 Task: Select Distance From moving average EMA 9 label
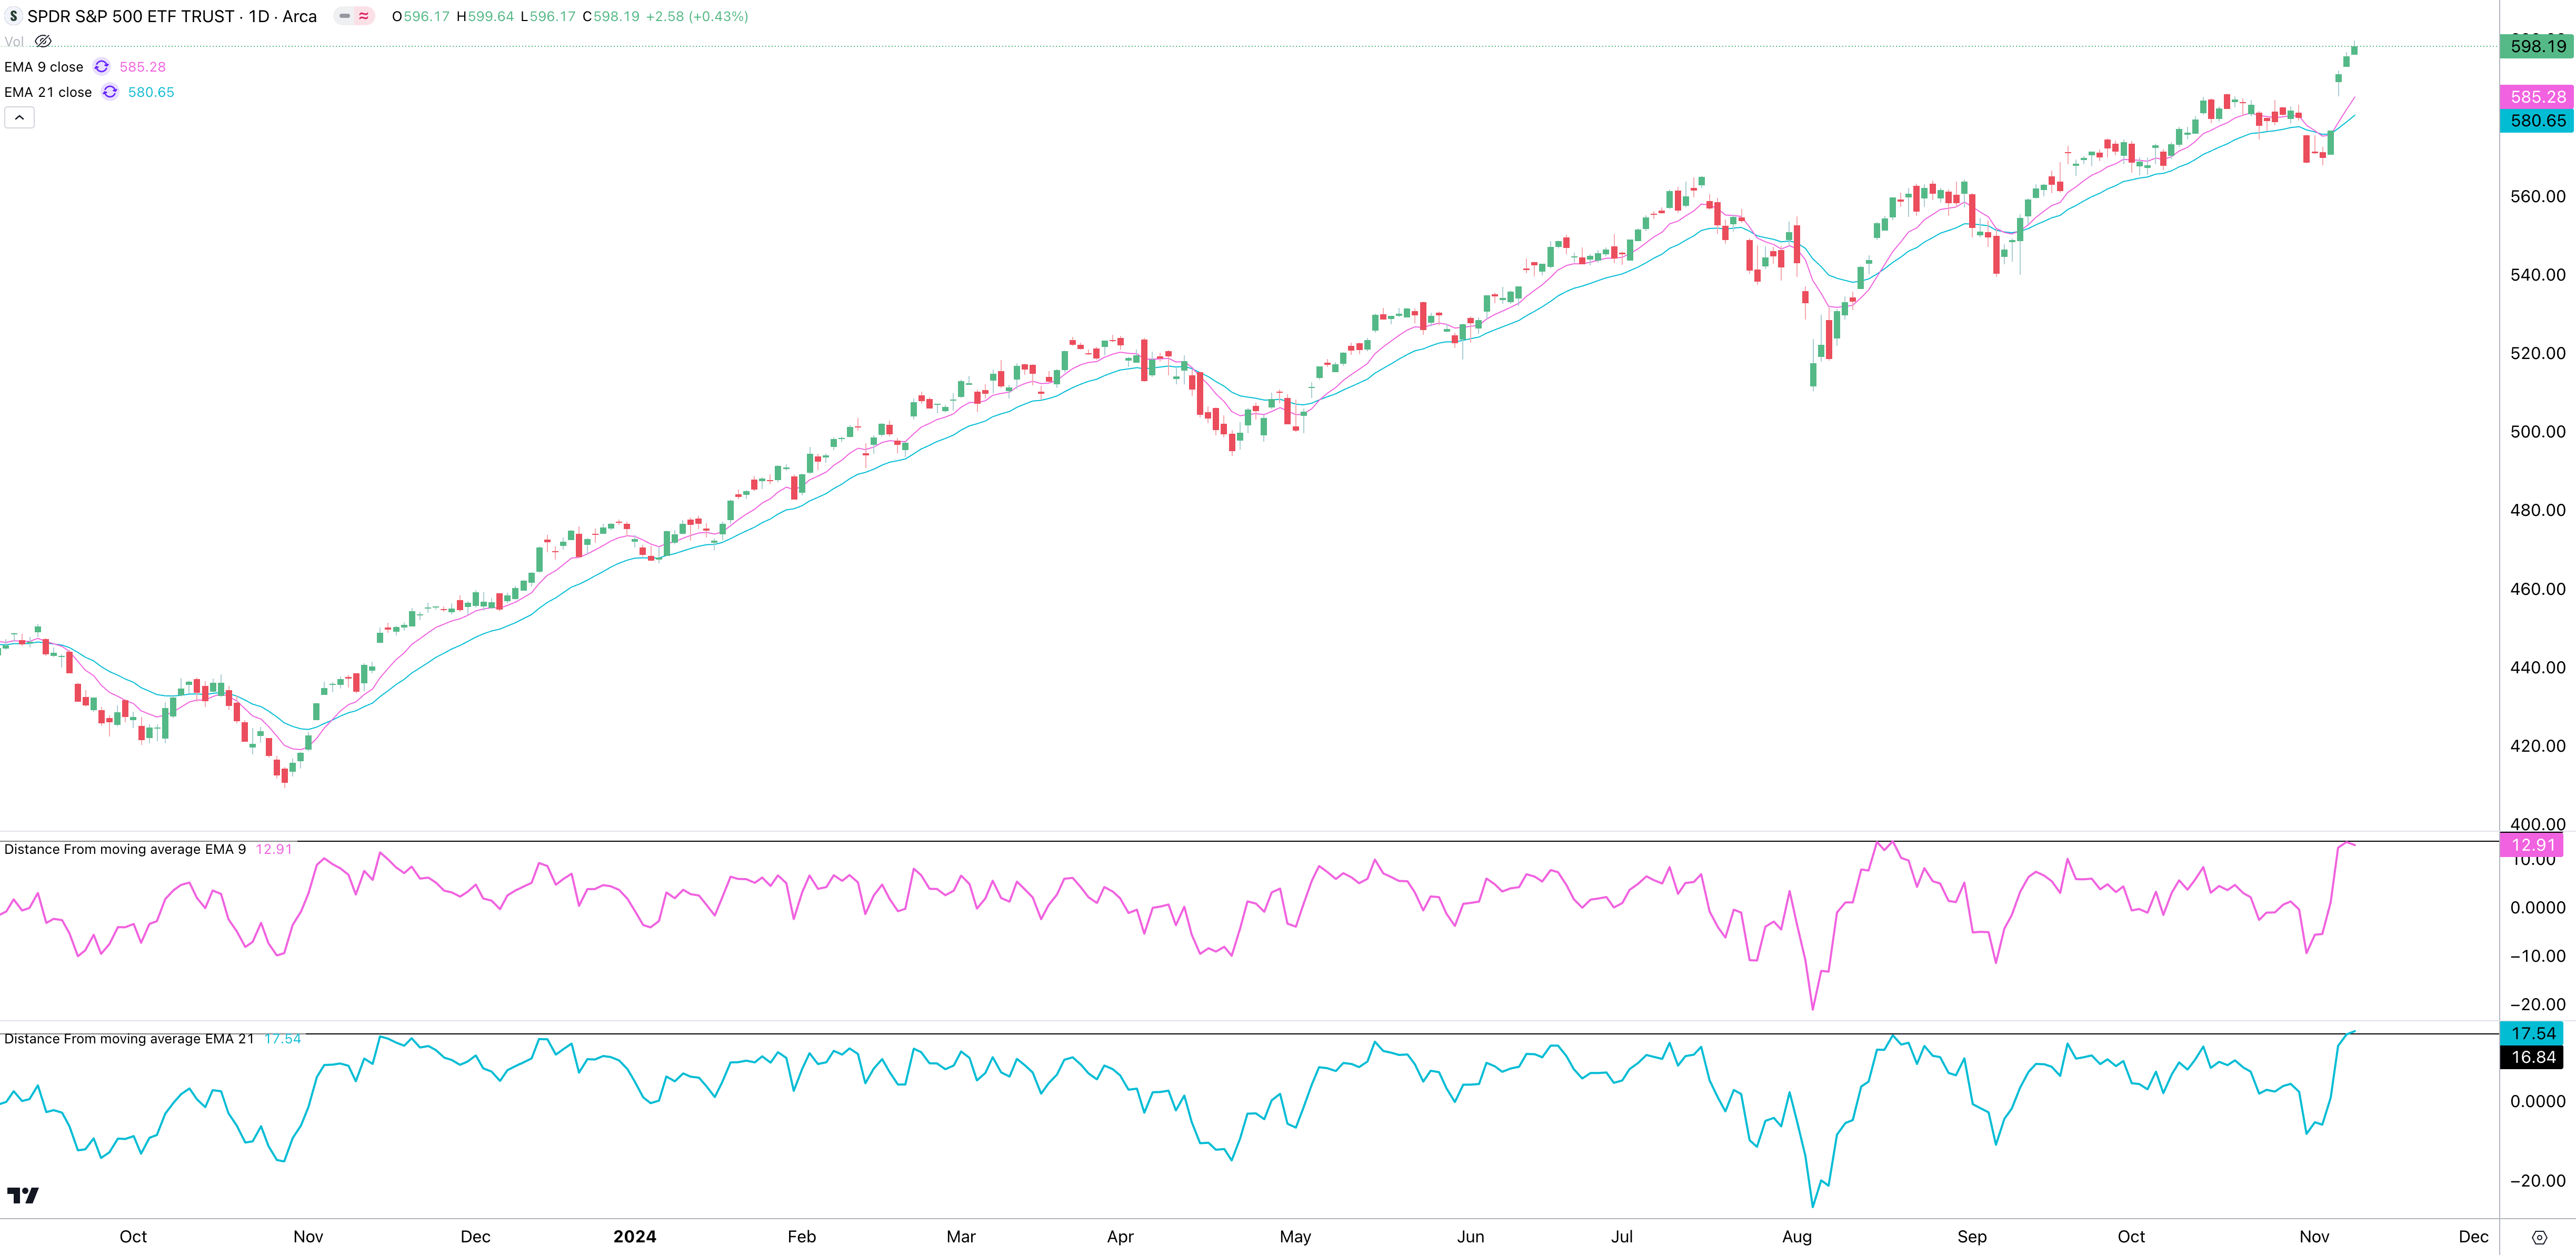125,849
